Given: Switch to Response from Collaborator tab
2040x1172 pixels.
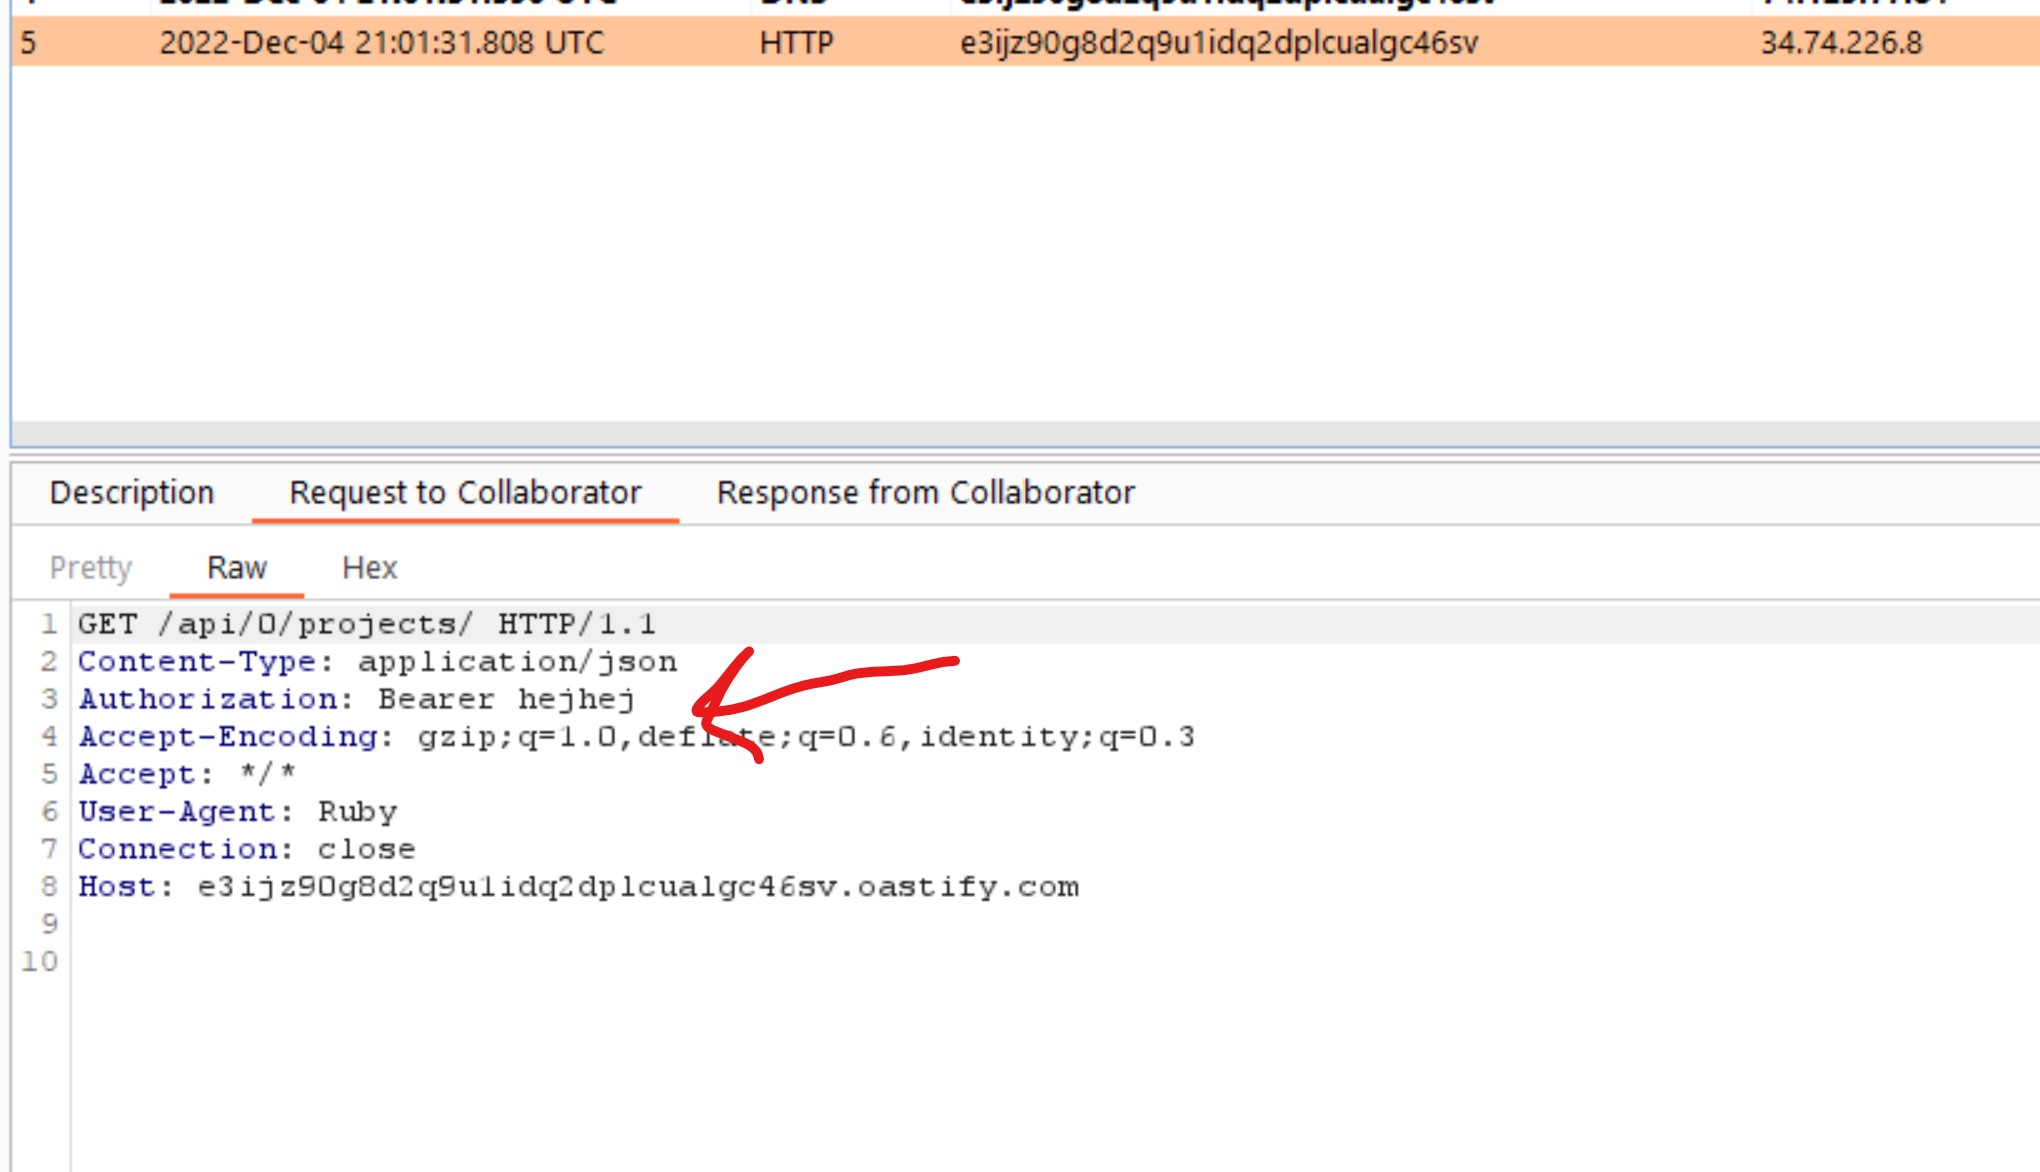Looking at the screenshot, I should 925,493.
